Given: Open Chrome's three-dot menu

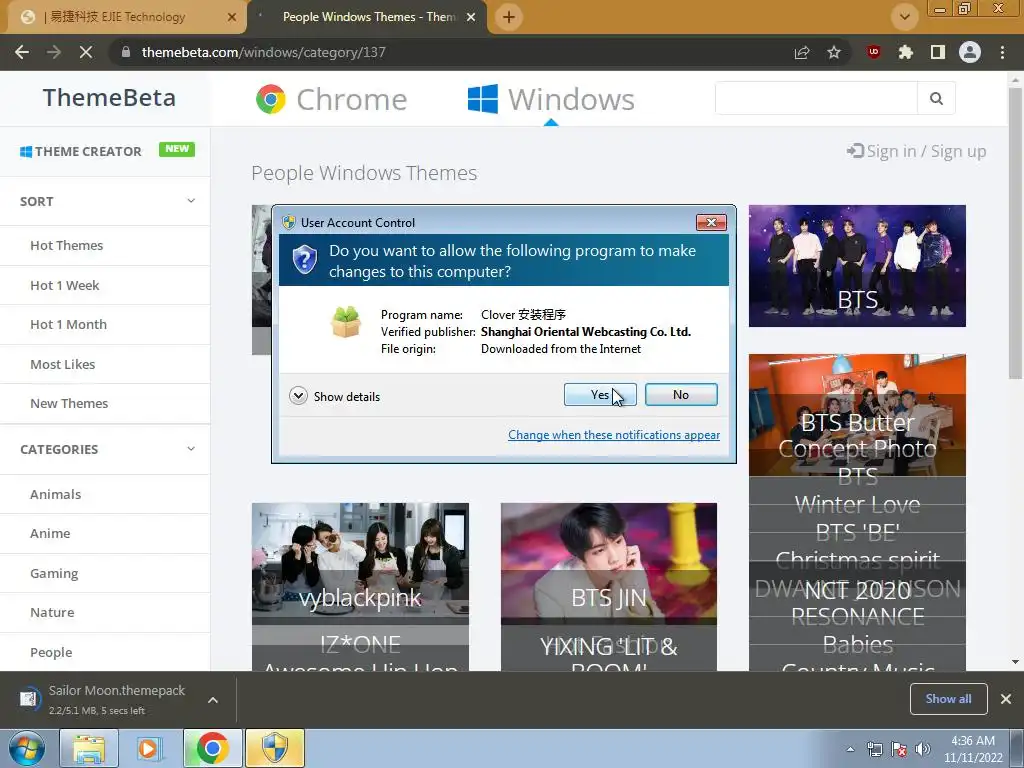Looking at the screenshot, I should tap(1002, 52).
